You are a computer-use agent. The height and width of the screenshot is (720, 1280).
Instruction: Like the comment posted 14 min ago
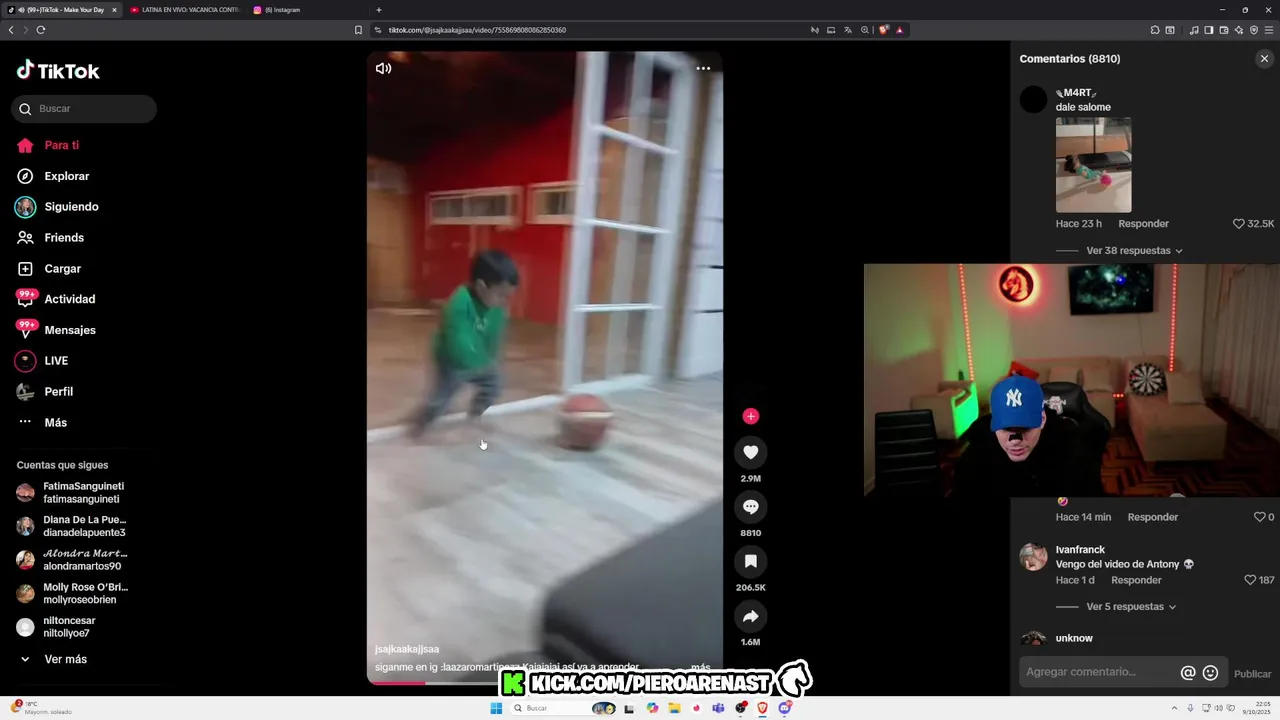click(1264, 517)
